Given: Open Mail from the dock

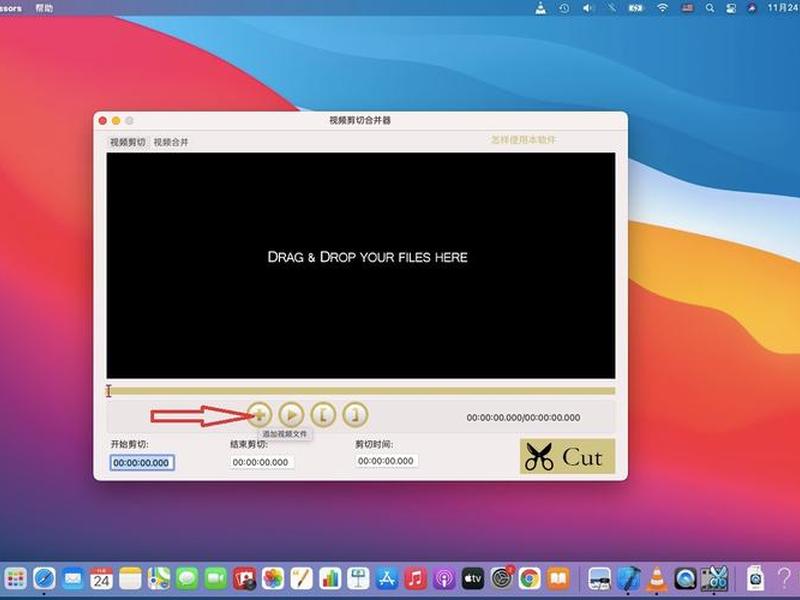Looking at the screenshot, I should [x=73, y=579].
